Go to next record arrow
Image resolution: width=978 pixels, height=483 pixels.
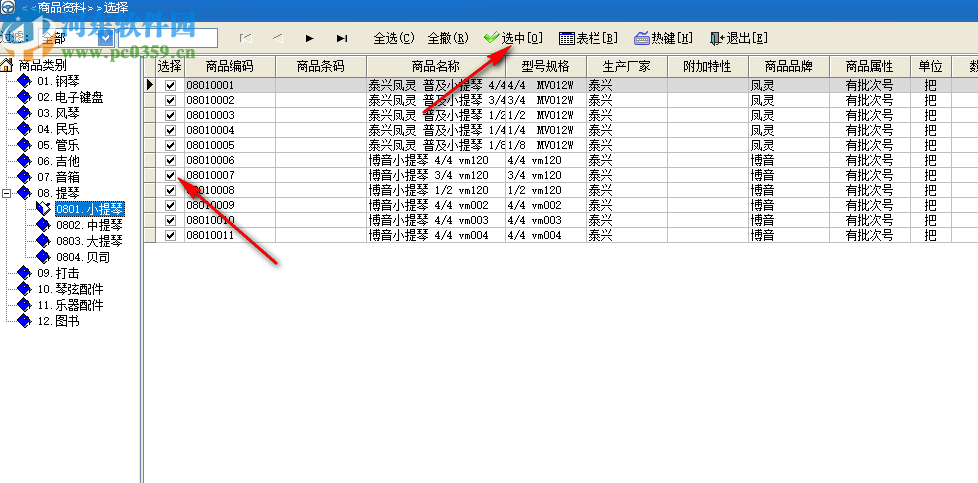coord(310,39)
